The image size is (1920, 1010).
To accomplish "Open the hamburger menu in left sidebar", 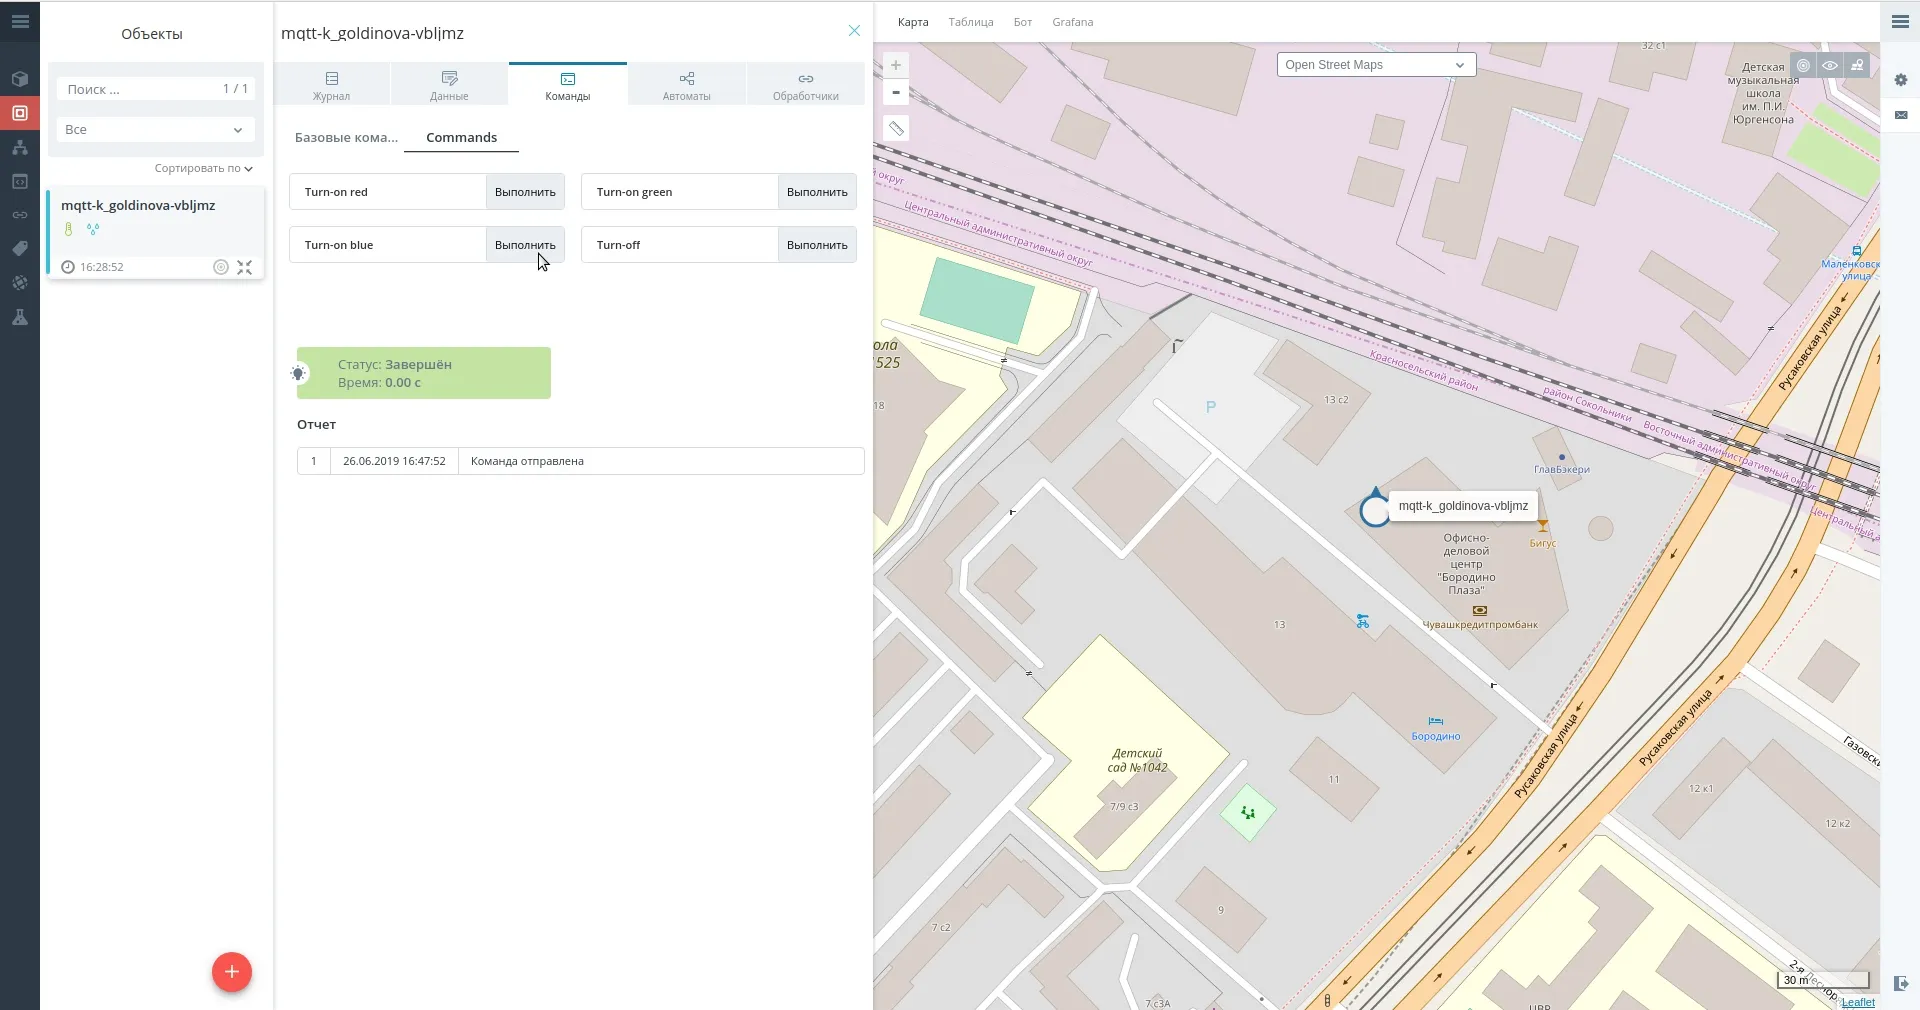I will [20, 21].
